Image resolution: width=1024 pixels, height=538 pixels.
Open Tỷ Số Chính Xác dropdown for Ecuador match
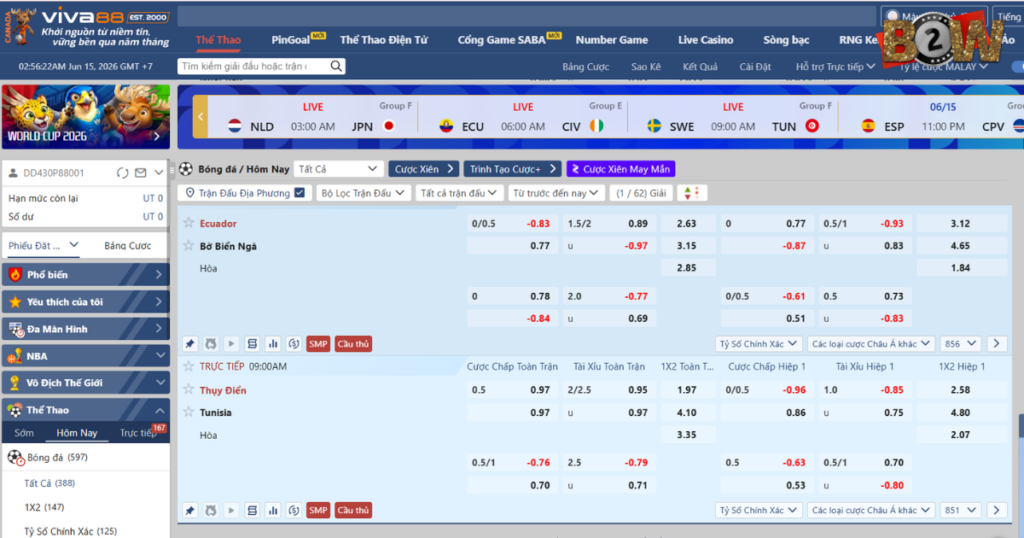(x=758, y=343)
